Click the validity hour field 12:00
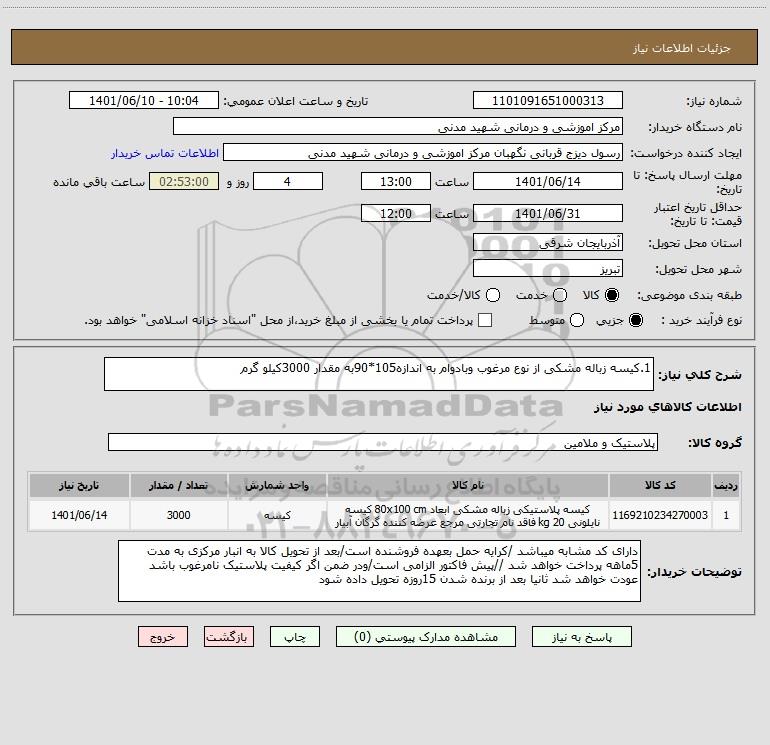This screenshot has height=745, width=770. (x=396, y=214)
